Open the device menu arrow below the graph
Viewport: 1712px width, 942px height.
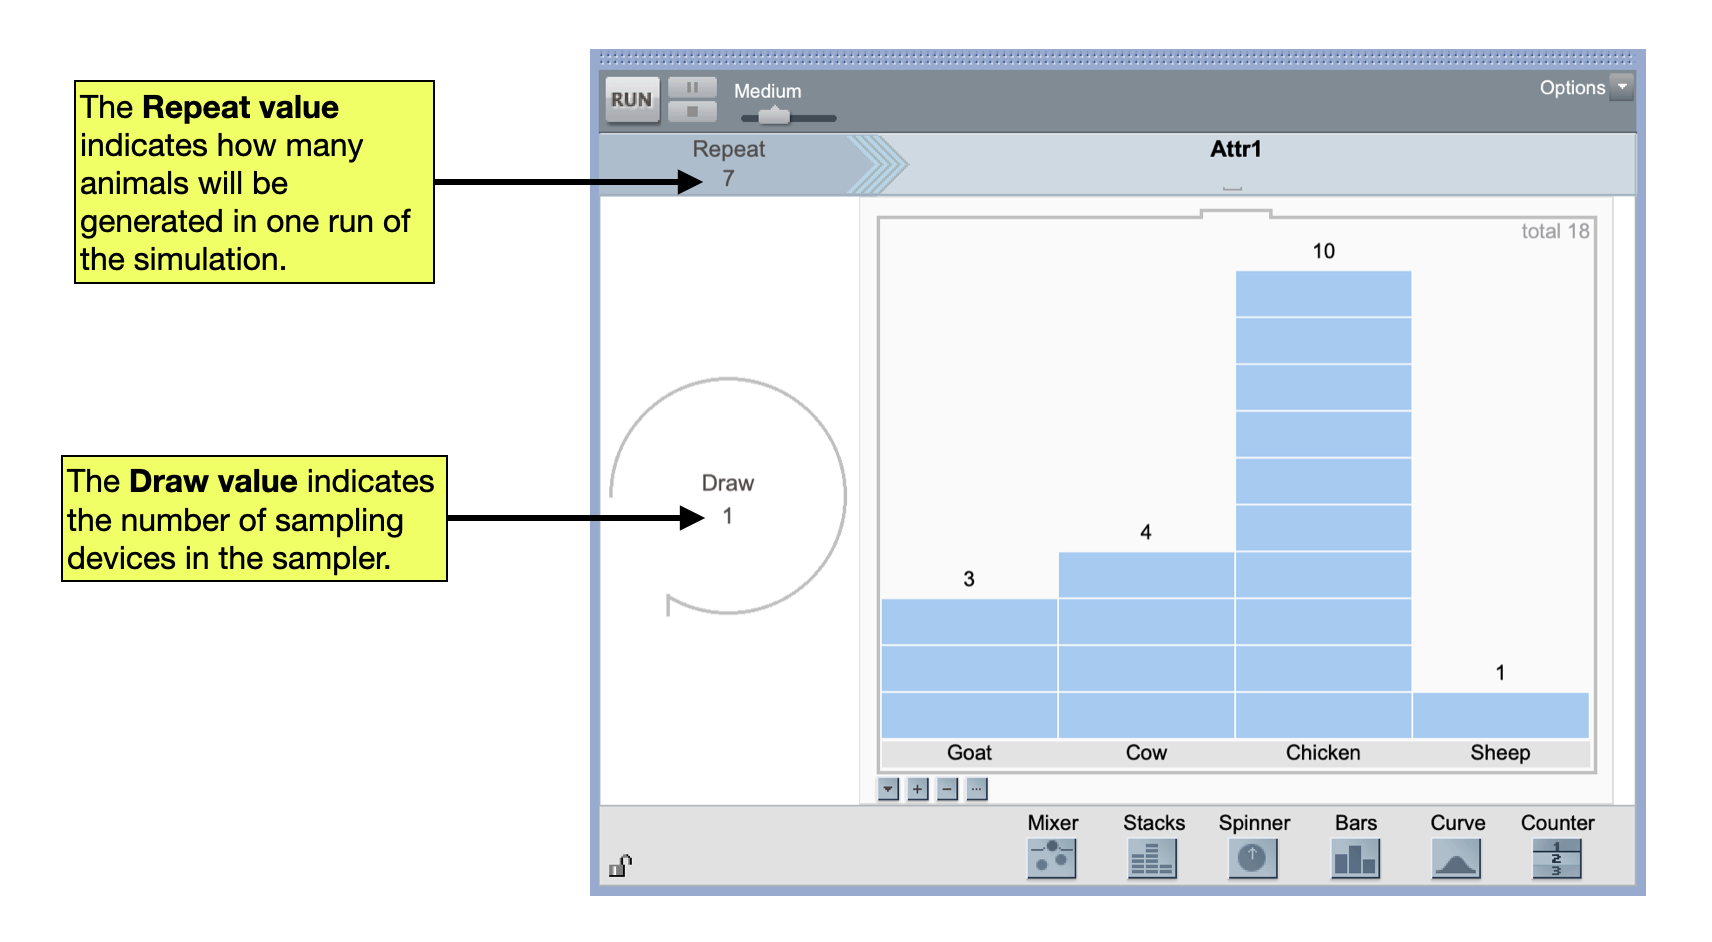(x=888, y=789)
